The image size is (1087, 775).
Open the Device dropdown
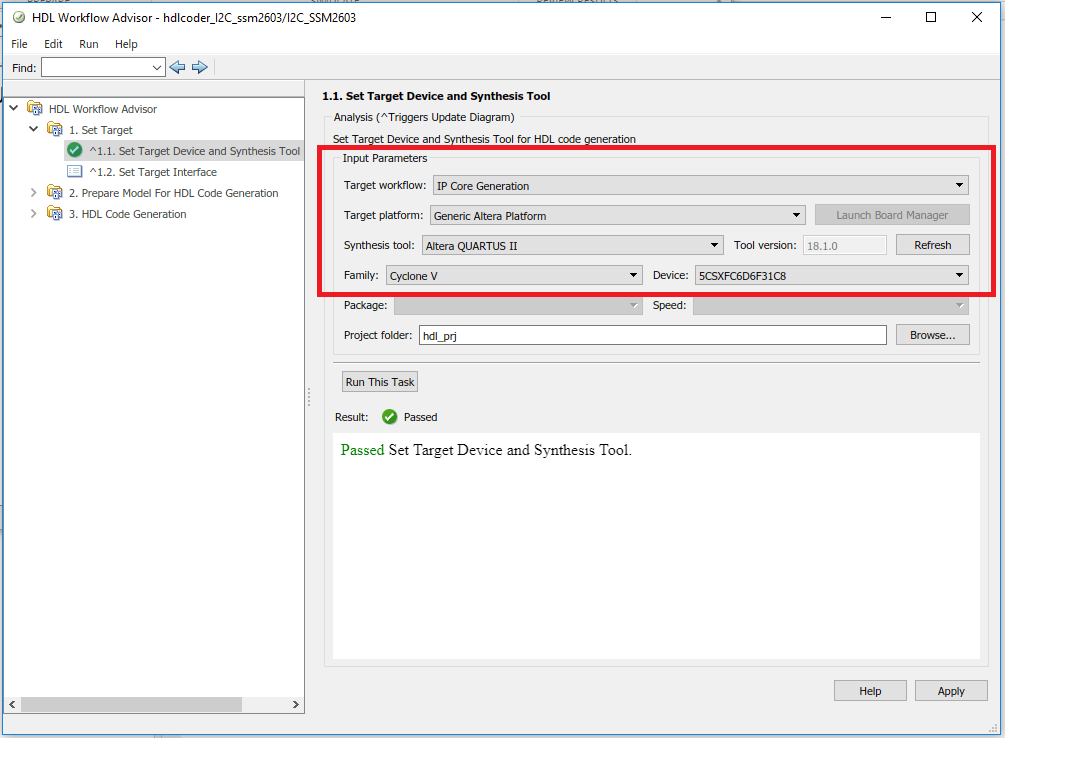click(832, 275)
